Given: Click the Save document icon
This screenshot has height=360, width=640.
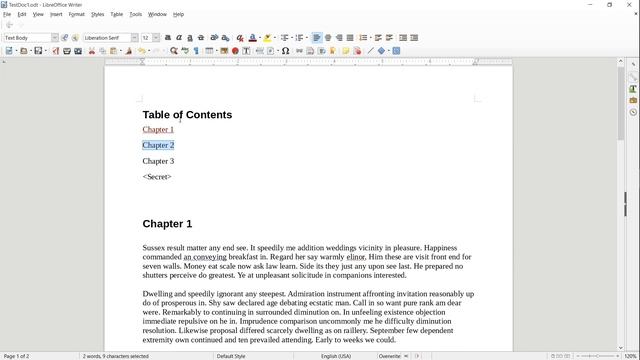Looking at the screenshot, I should point(38,51).
